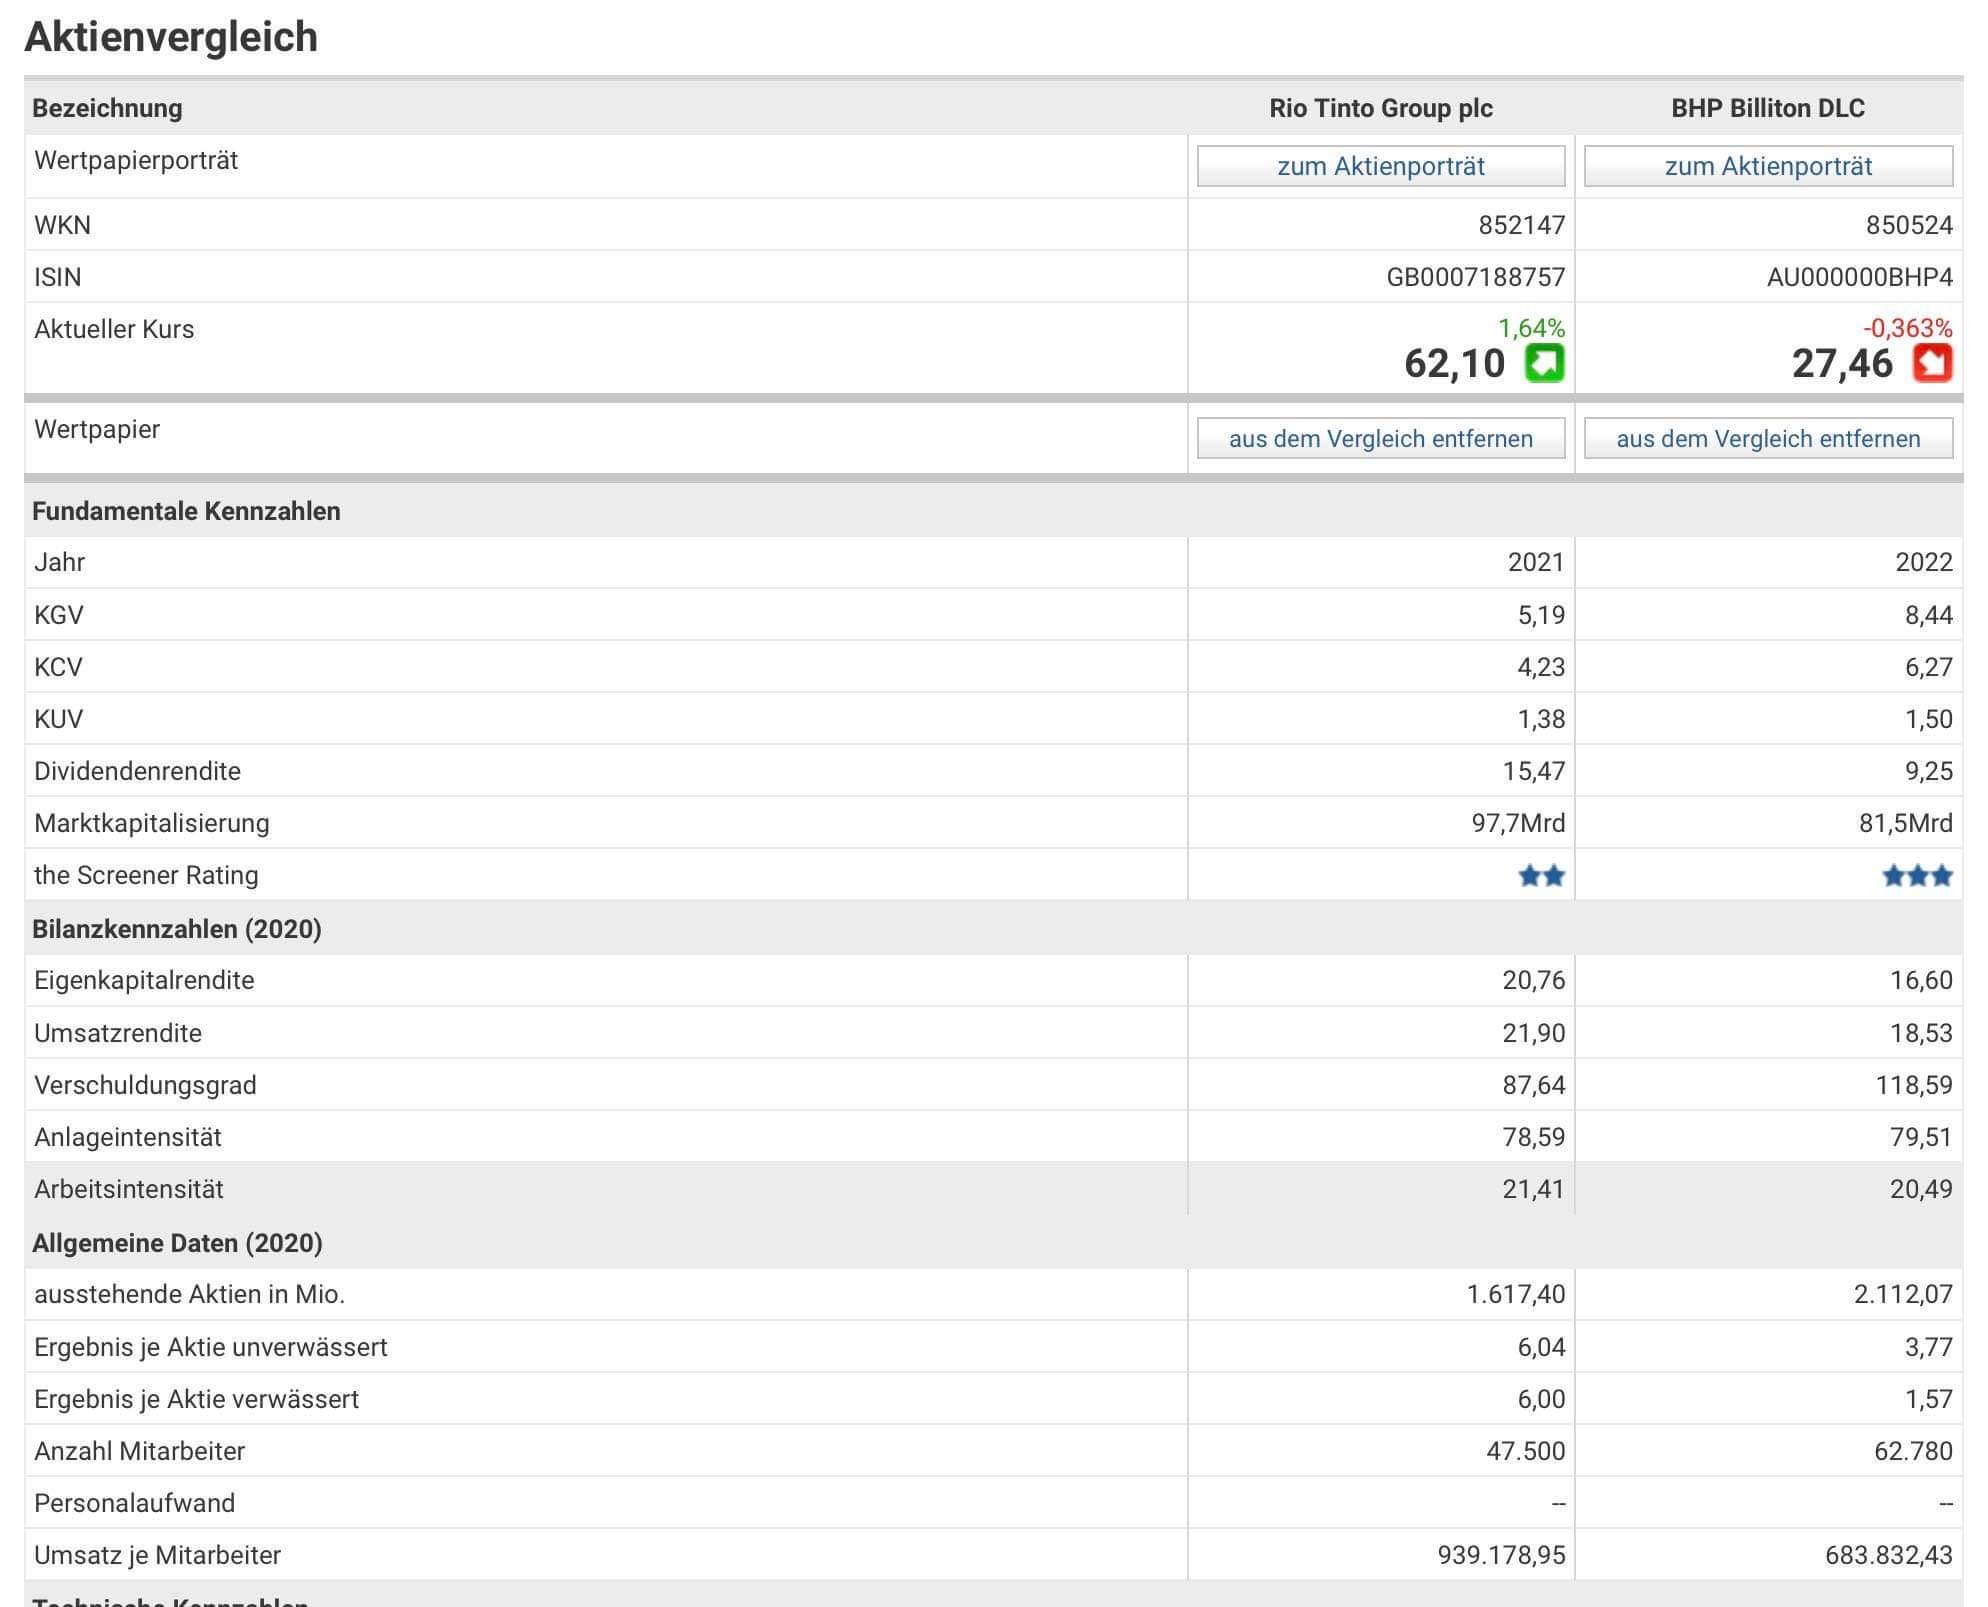Click BHP Billiton's three-star Screener Rating
Viewport: 1988px width, 1607px height.
pos(1916,876)
